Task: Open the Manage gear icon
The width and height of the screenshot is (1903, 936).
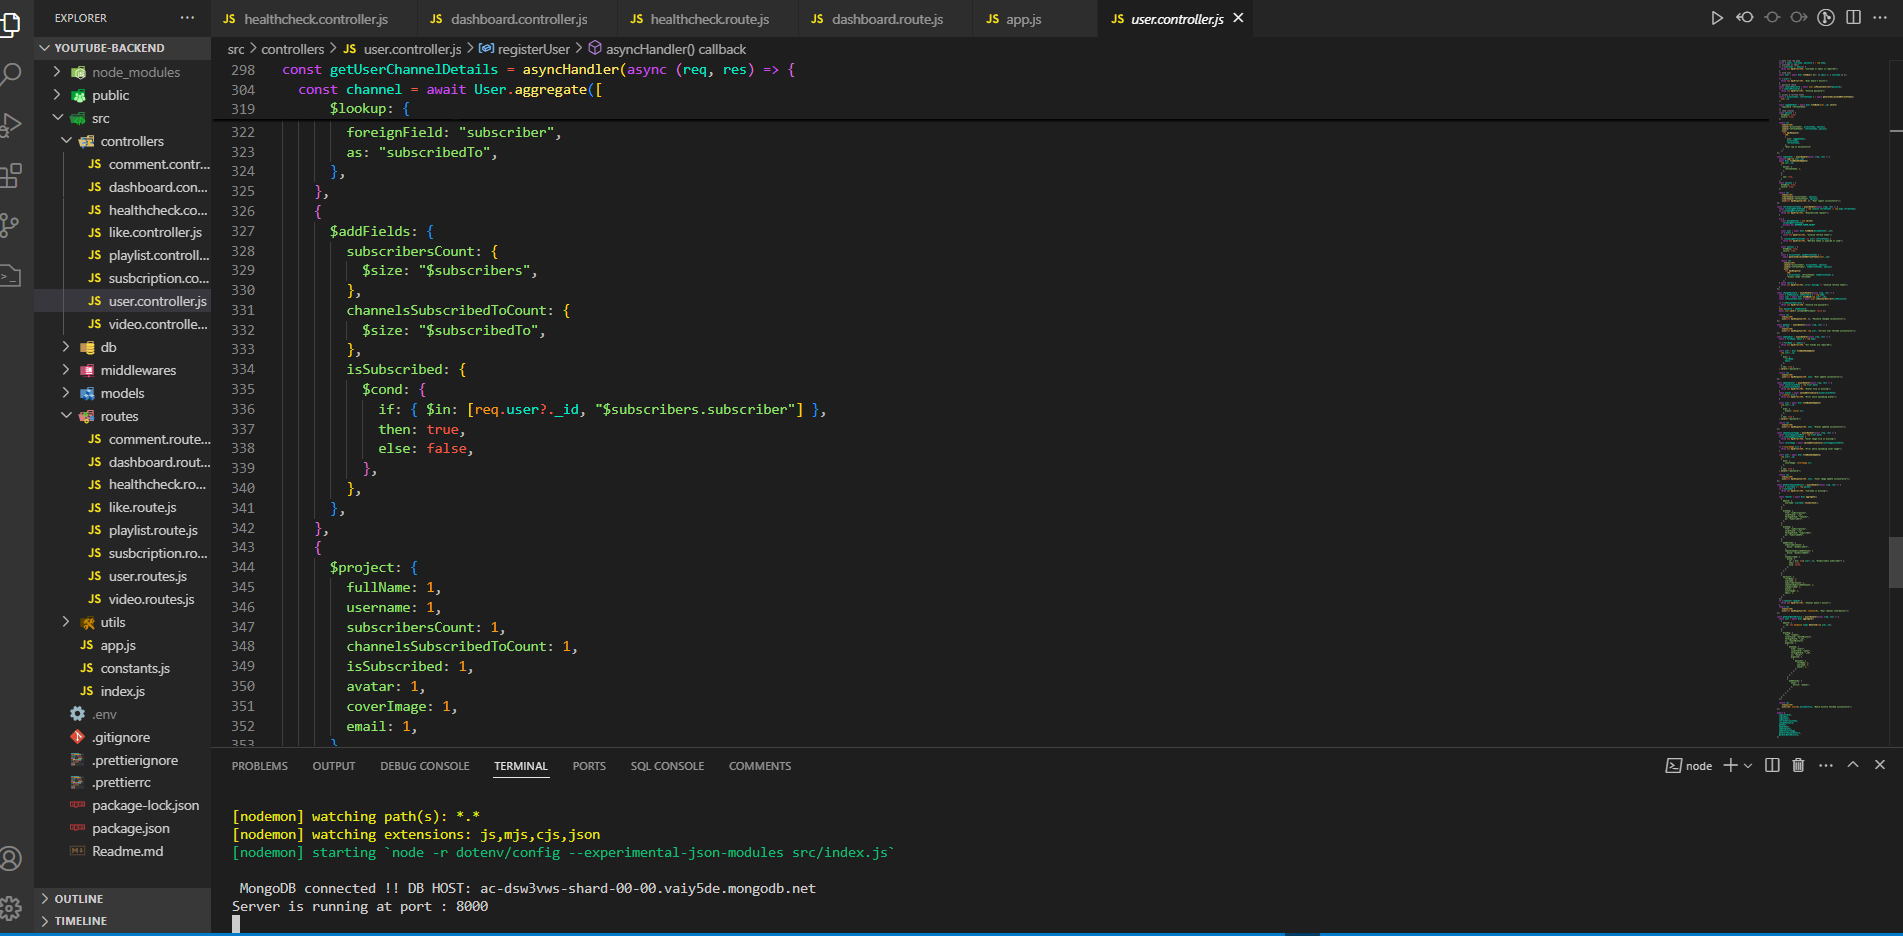Action: point(9,908)
